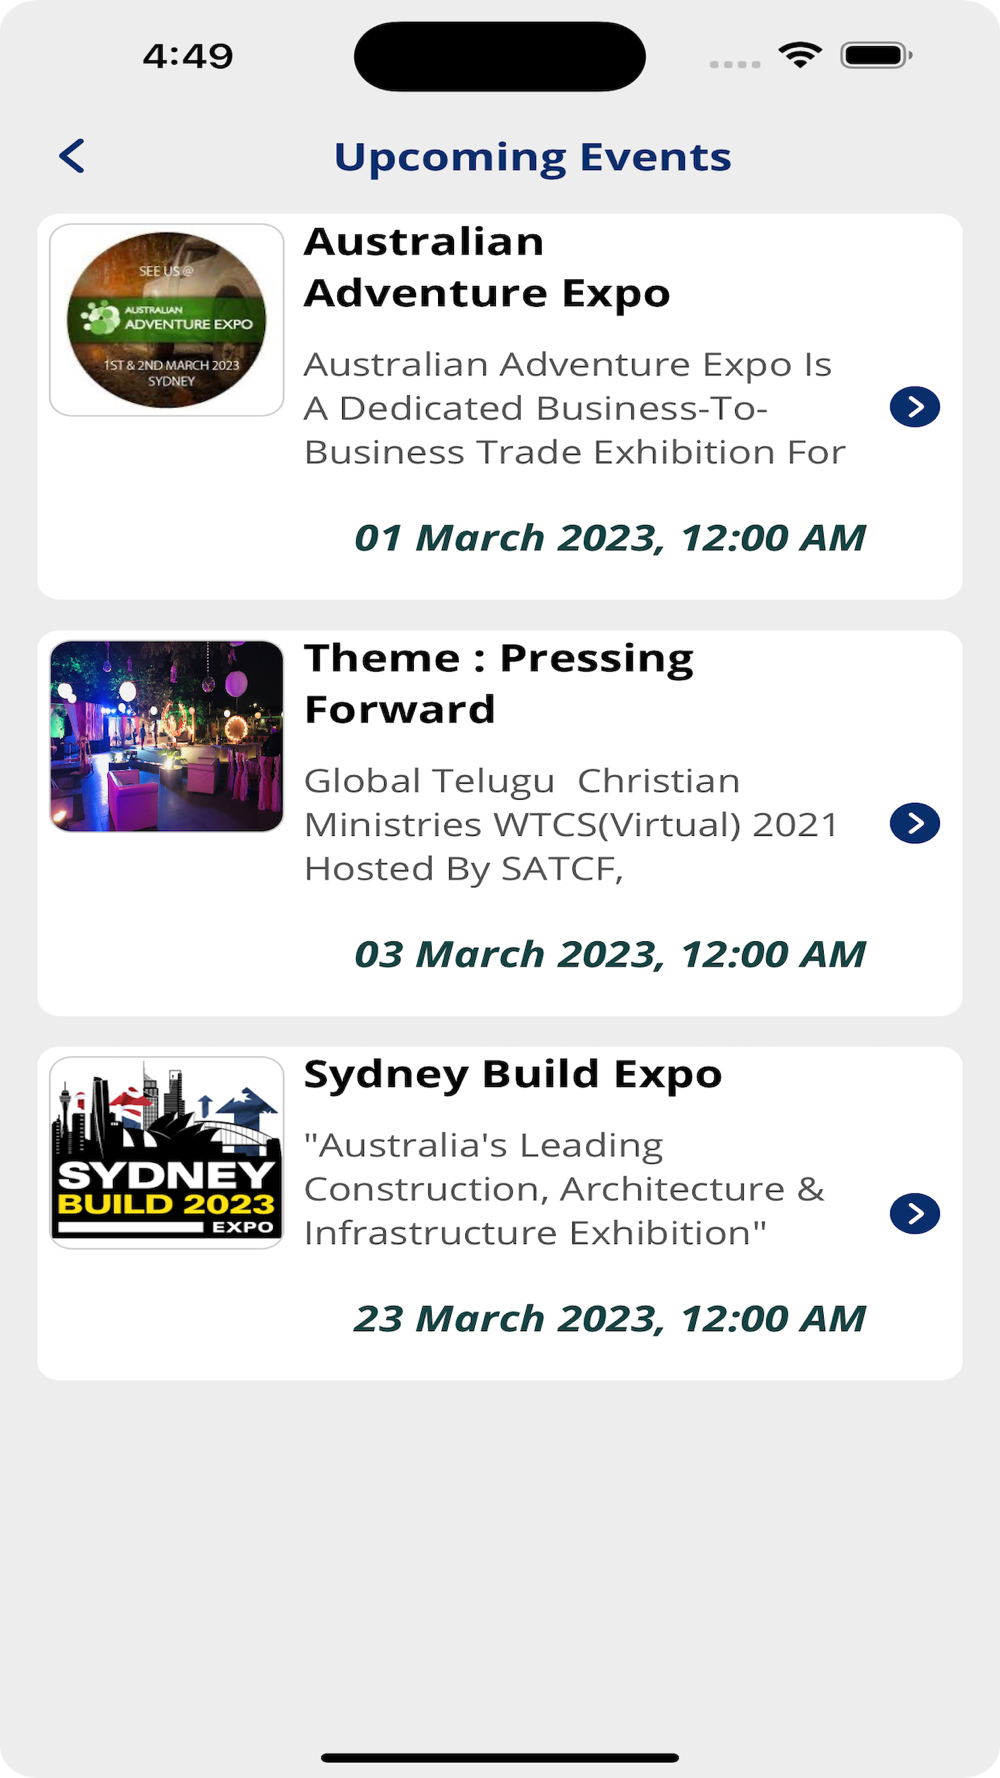Select the Australian Adventure Expo description text
This screenshot has height=1778, width=1000.
coord(574,408)
